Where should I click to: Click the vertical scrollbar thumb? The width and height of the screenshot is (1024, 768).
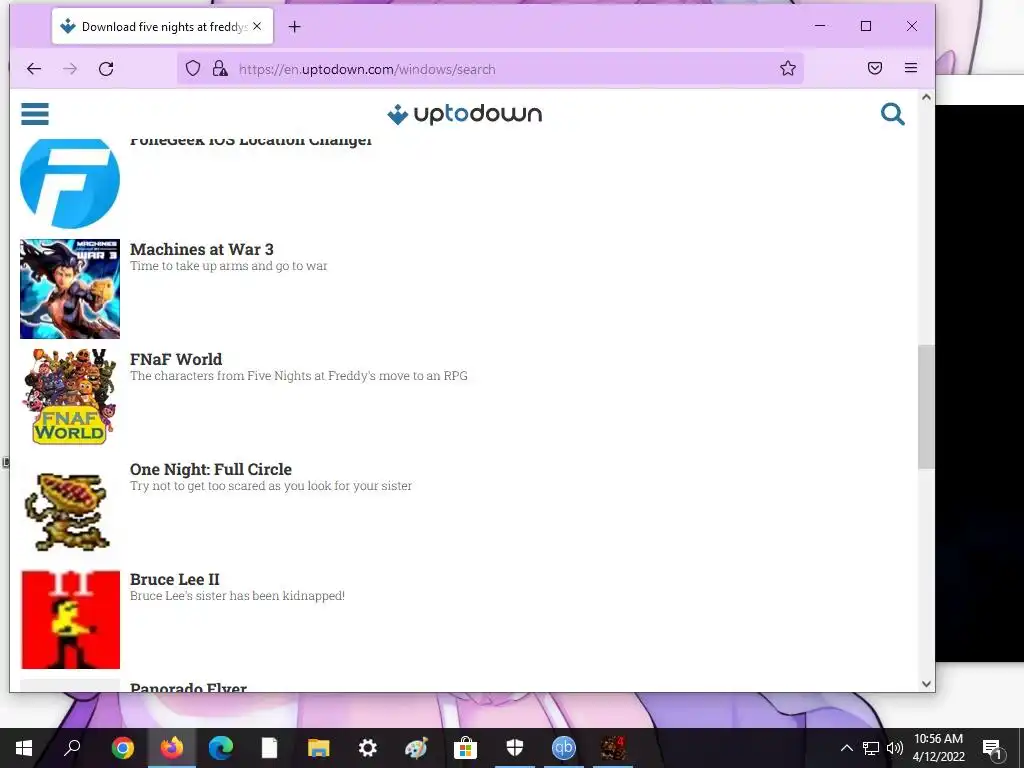[x=925, y=407]
